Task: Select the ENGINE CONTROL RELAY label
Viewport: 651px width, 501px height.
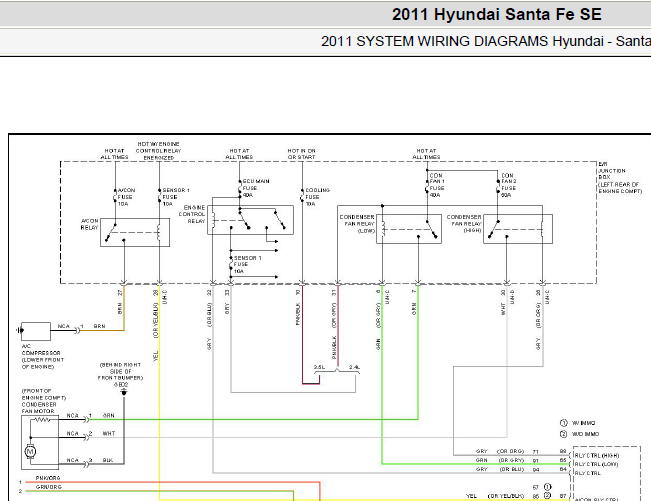Action: [192, 214]
